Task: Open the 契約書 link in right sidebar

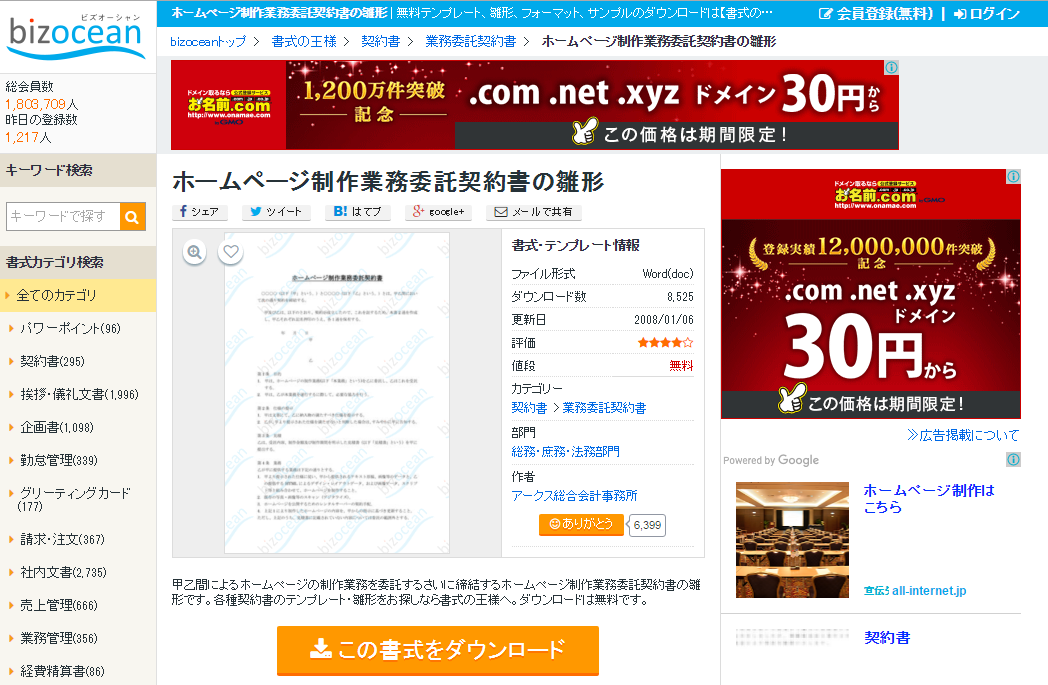Action: [x=887, y=638]
